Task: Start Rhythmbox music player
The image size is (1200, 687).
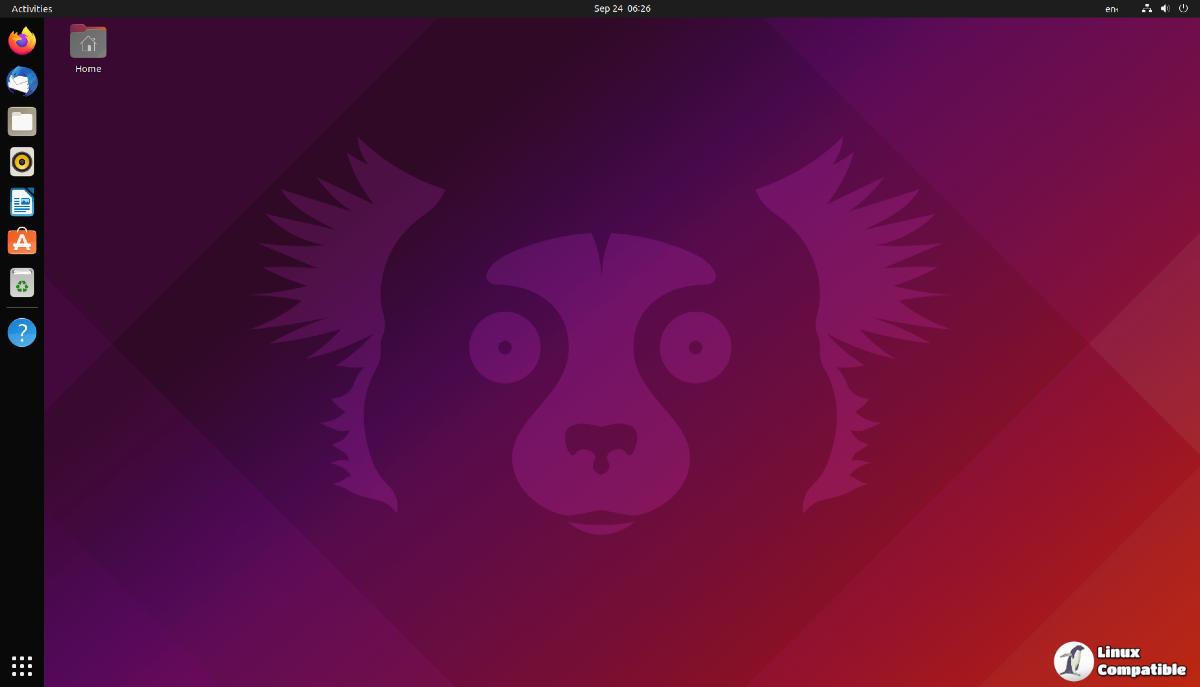Action: pos(22,162)
